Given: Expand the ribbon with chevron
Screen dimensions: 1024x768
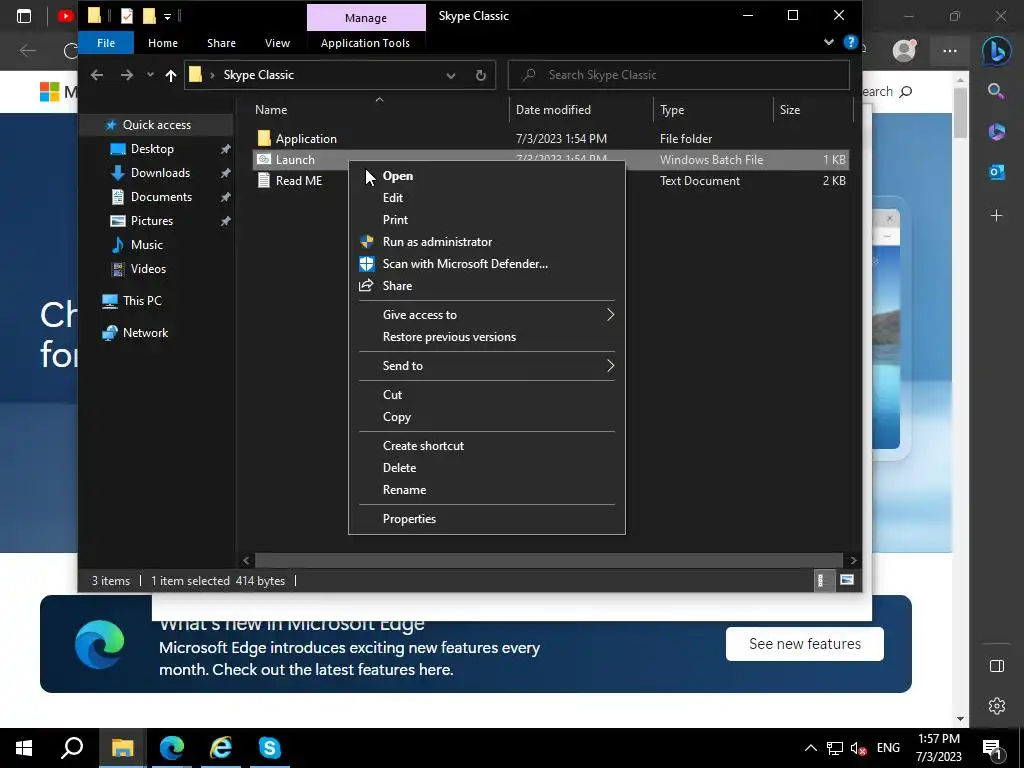Looking at the screenshot, I should pos(829,42).
